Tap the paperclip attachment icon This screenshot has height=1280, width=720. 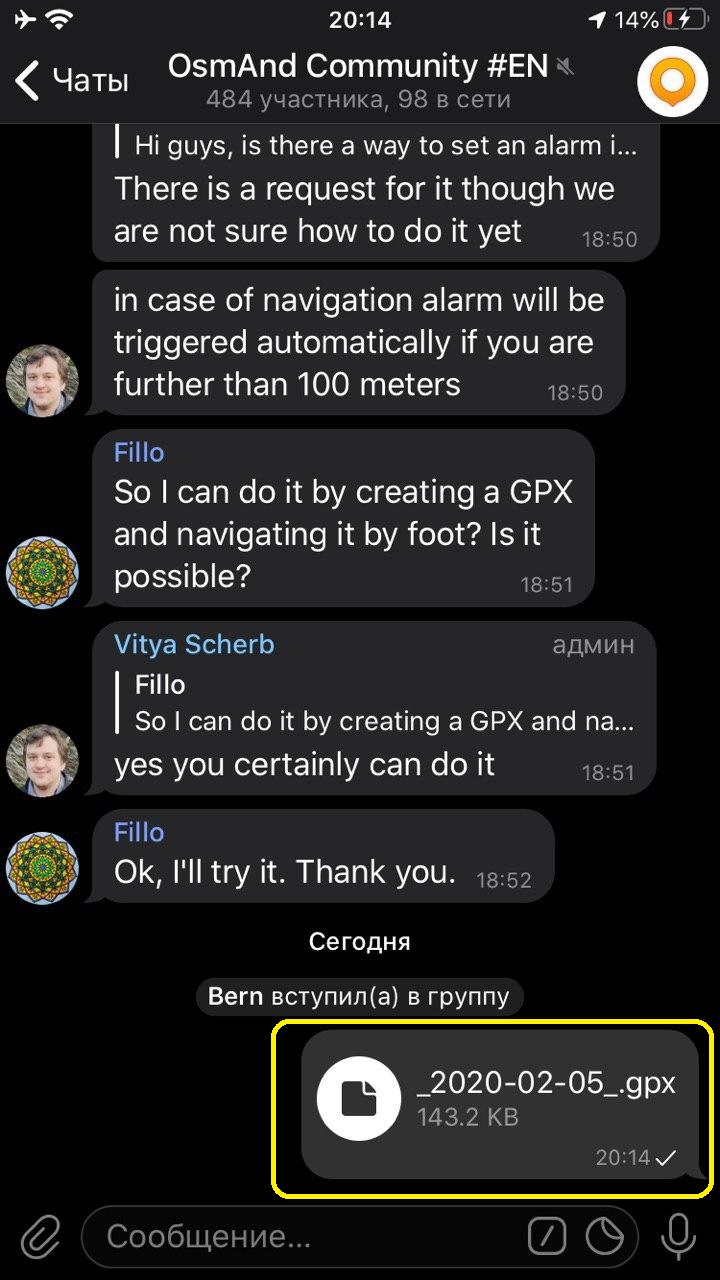click(x=40, y=1238)
